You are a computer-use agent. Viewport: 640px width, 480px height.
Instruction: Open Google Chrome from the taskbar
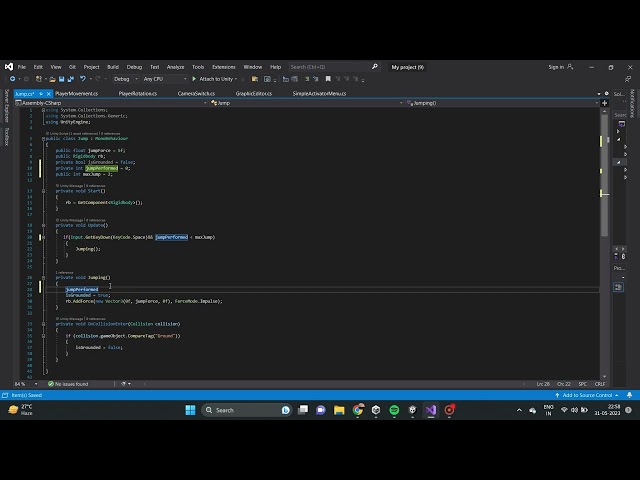pyautogui.click(x=358, y=410)
